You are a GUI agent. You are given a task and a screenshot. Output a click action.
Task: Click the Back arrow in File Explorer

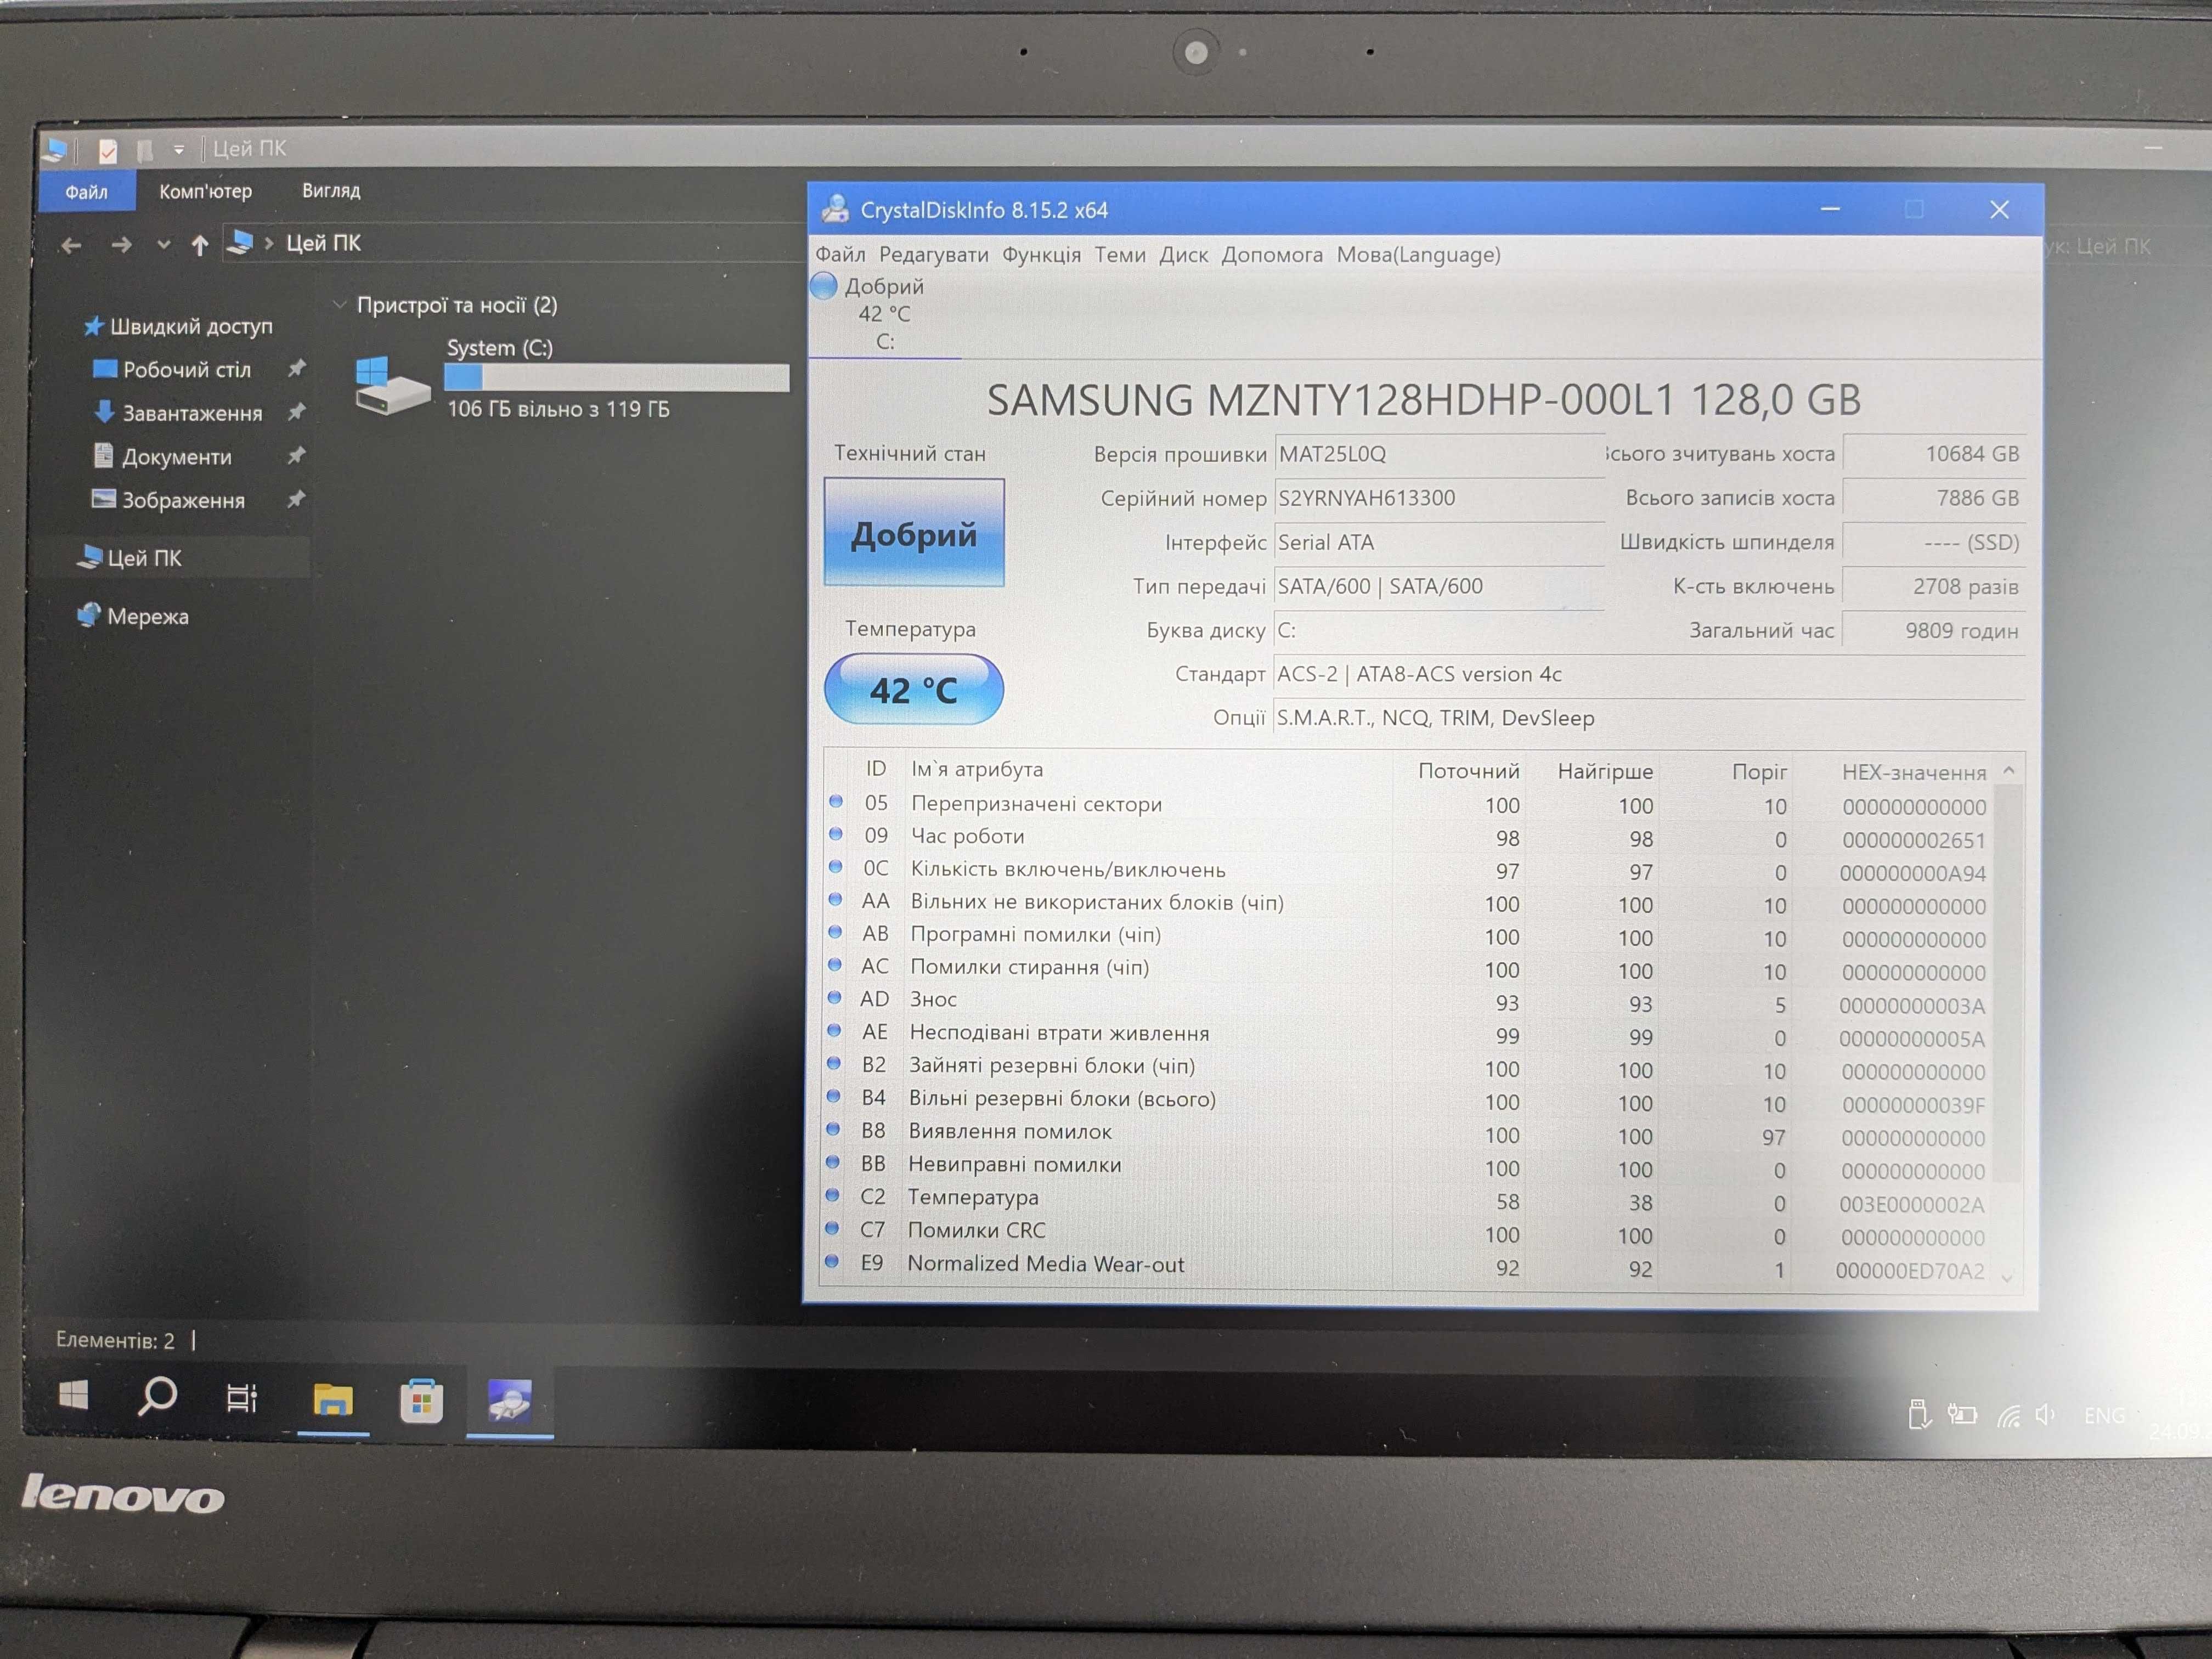coord(70,245)
